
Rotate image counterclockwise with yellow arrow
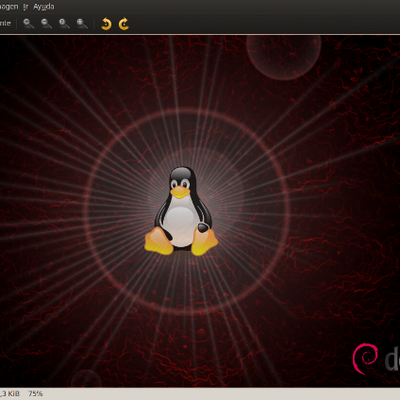tap(106, 24)
